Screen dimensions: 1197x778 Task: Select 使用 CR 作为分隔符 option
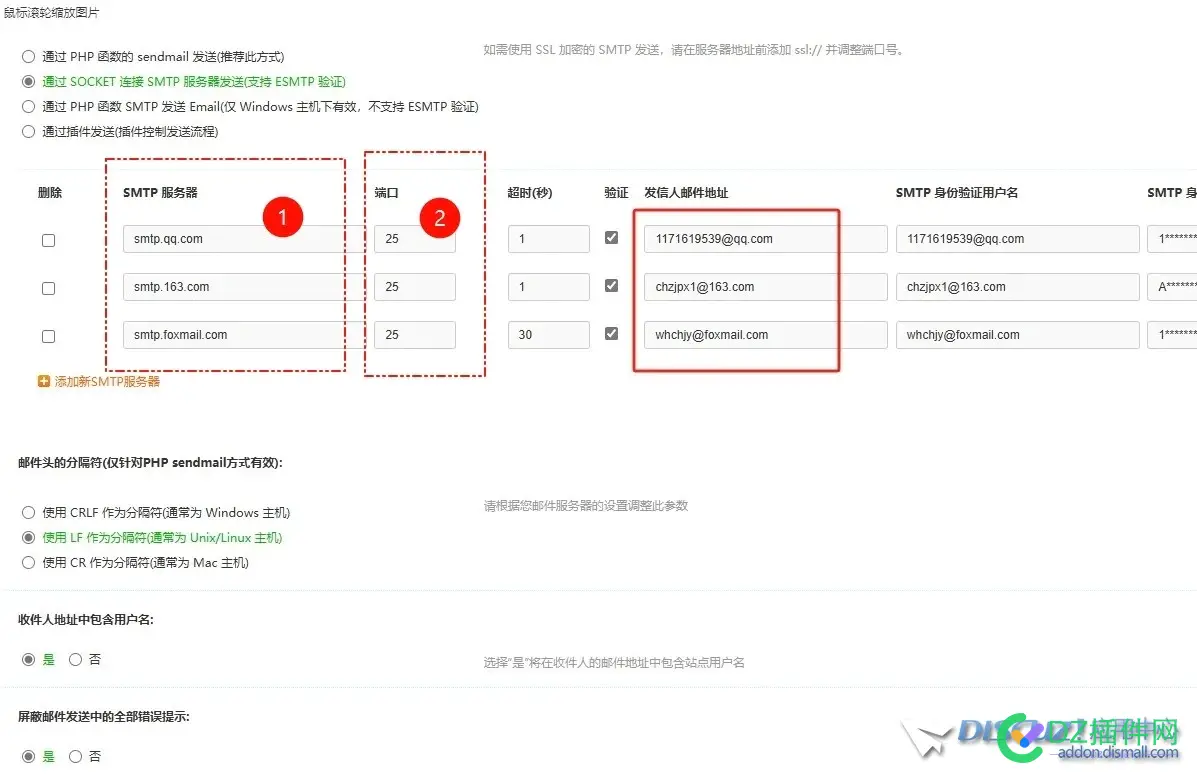pos(28,562)
